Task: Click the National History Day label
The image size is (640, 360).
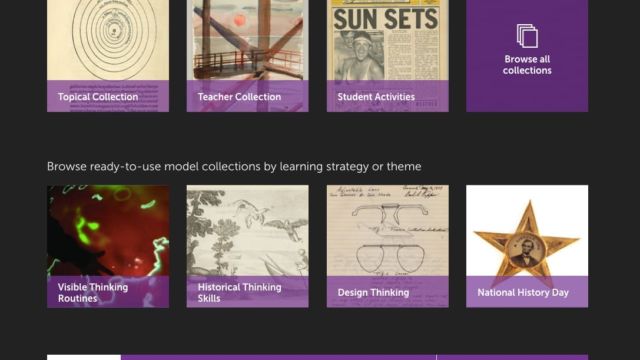Action: click(x=523, y=293)
